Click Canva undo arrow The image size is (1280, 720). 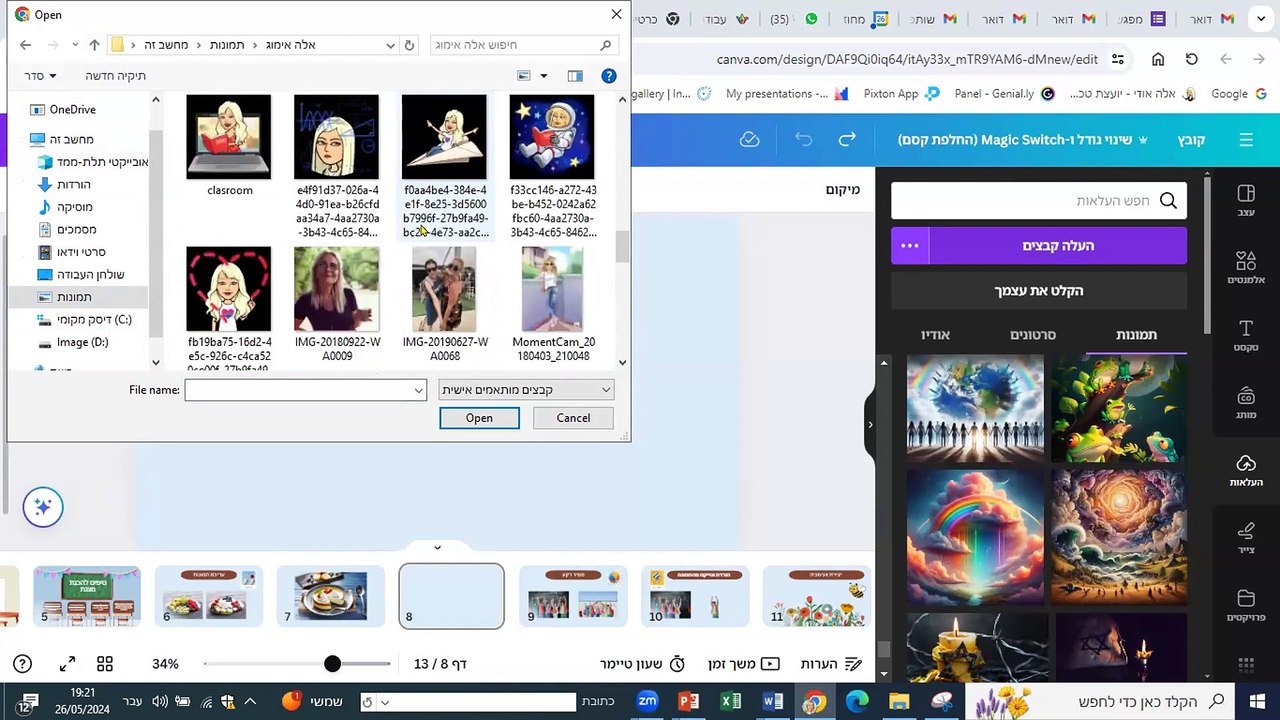click(x=804, y=140)
